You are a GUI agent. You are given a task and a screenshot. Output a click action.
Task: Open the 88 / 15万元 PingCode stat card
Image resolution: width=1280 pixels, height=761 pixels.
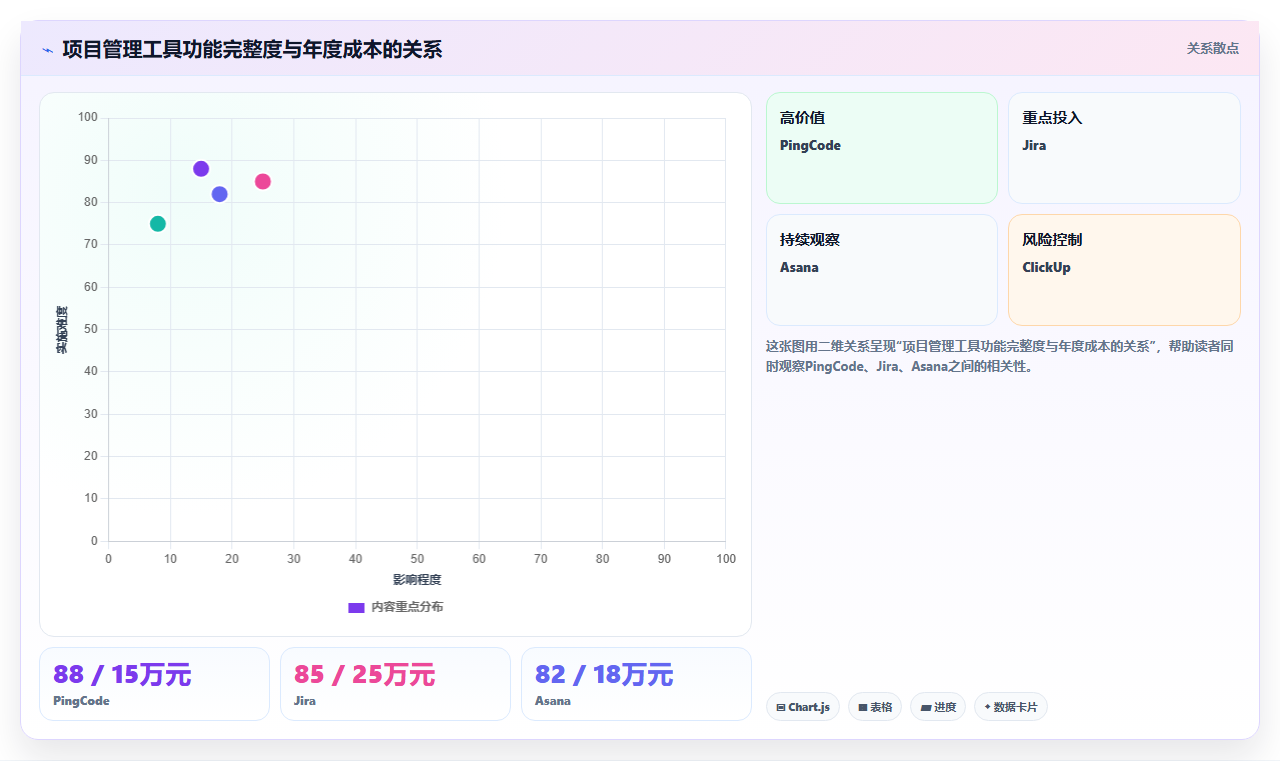pos(154,684)
